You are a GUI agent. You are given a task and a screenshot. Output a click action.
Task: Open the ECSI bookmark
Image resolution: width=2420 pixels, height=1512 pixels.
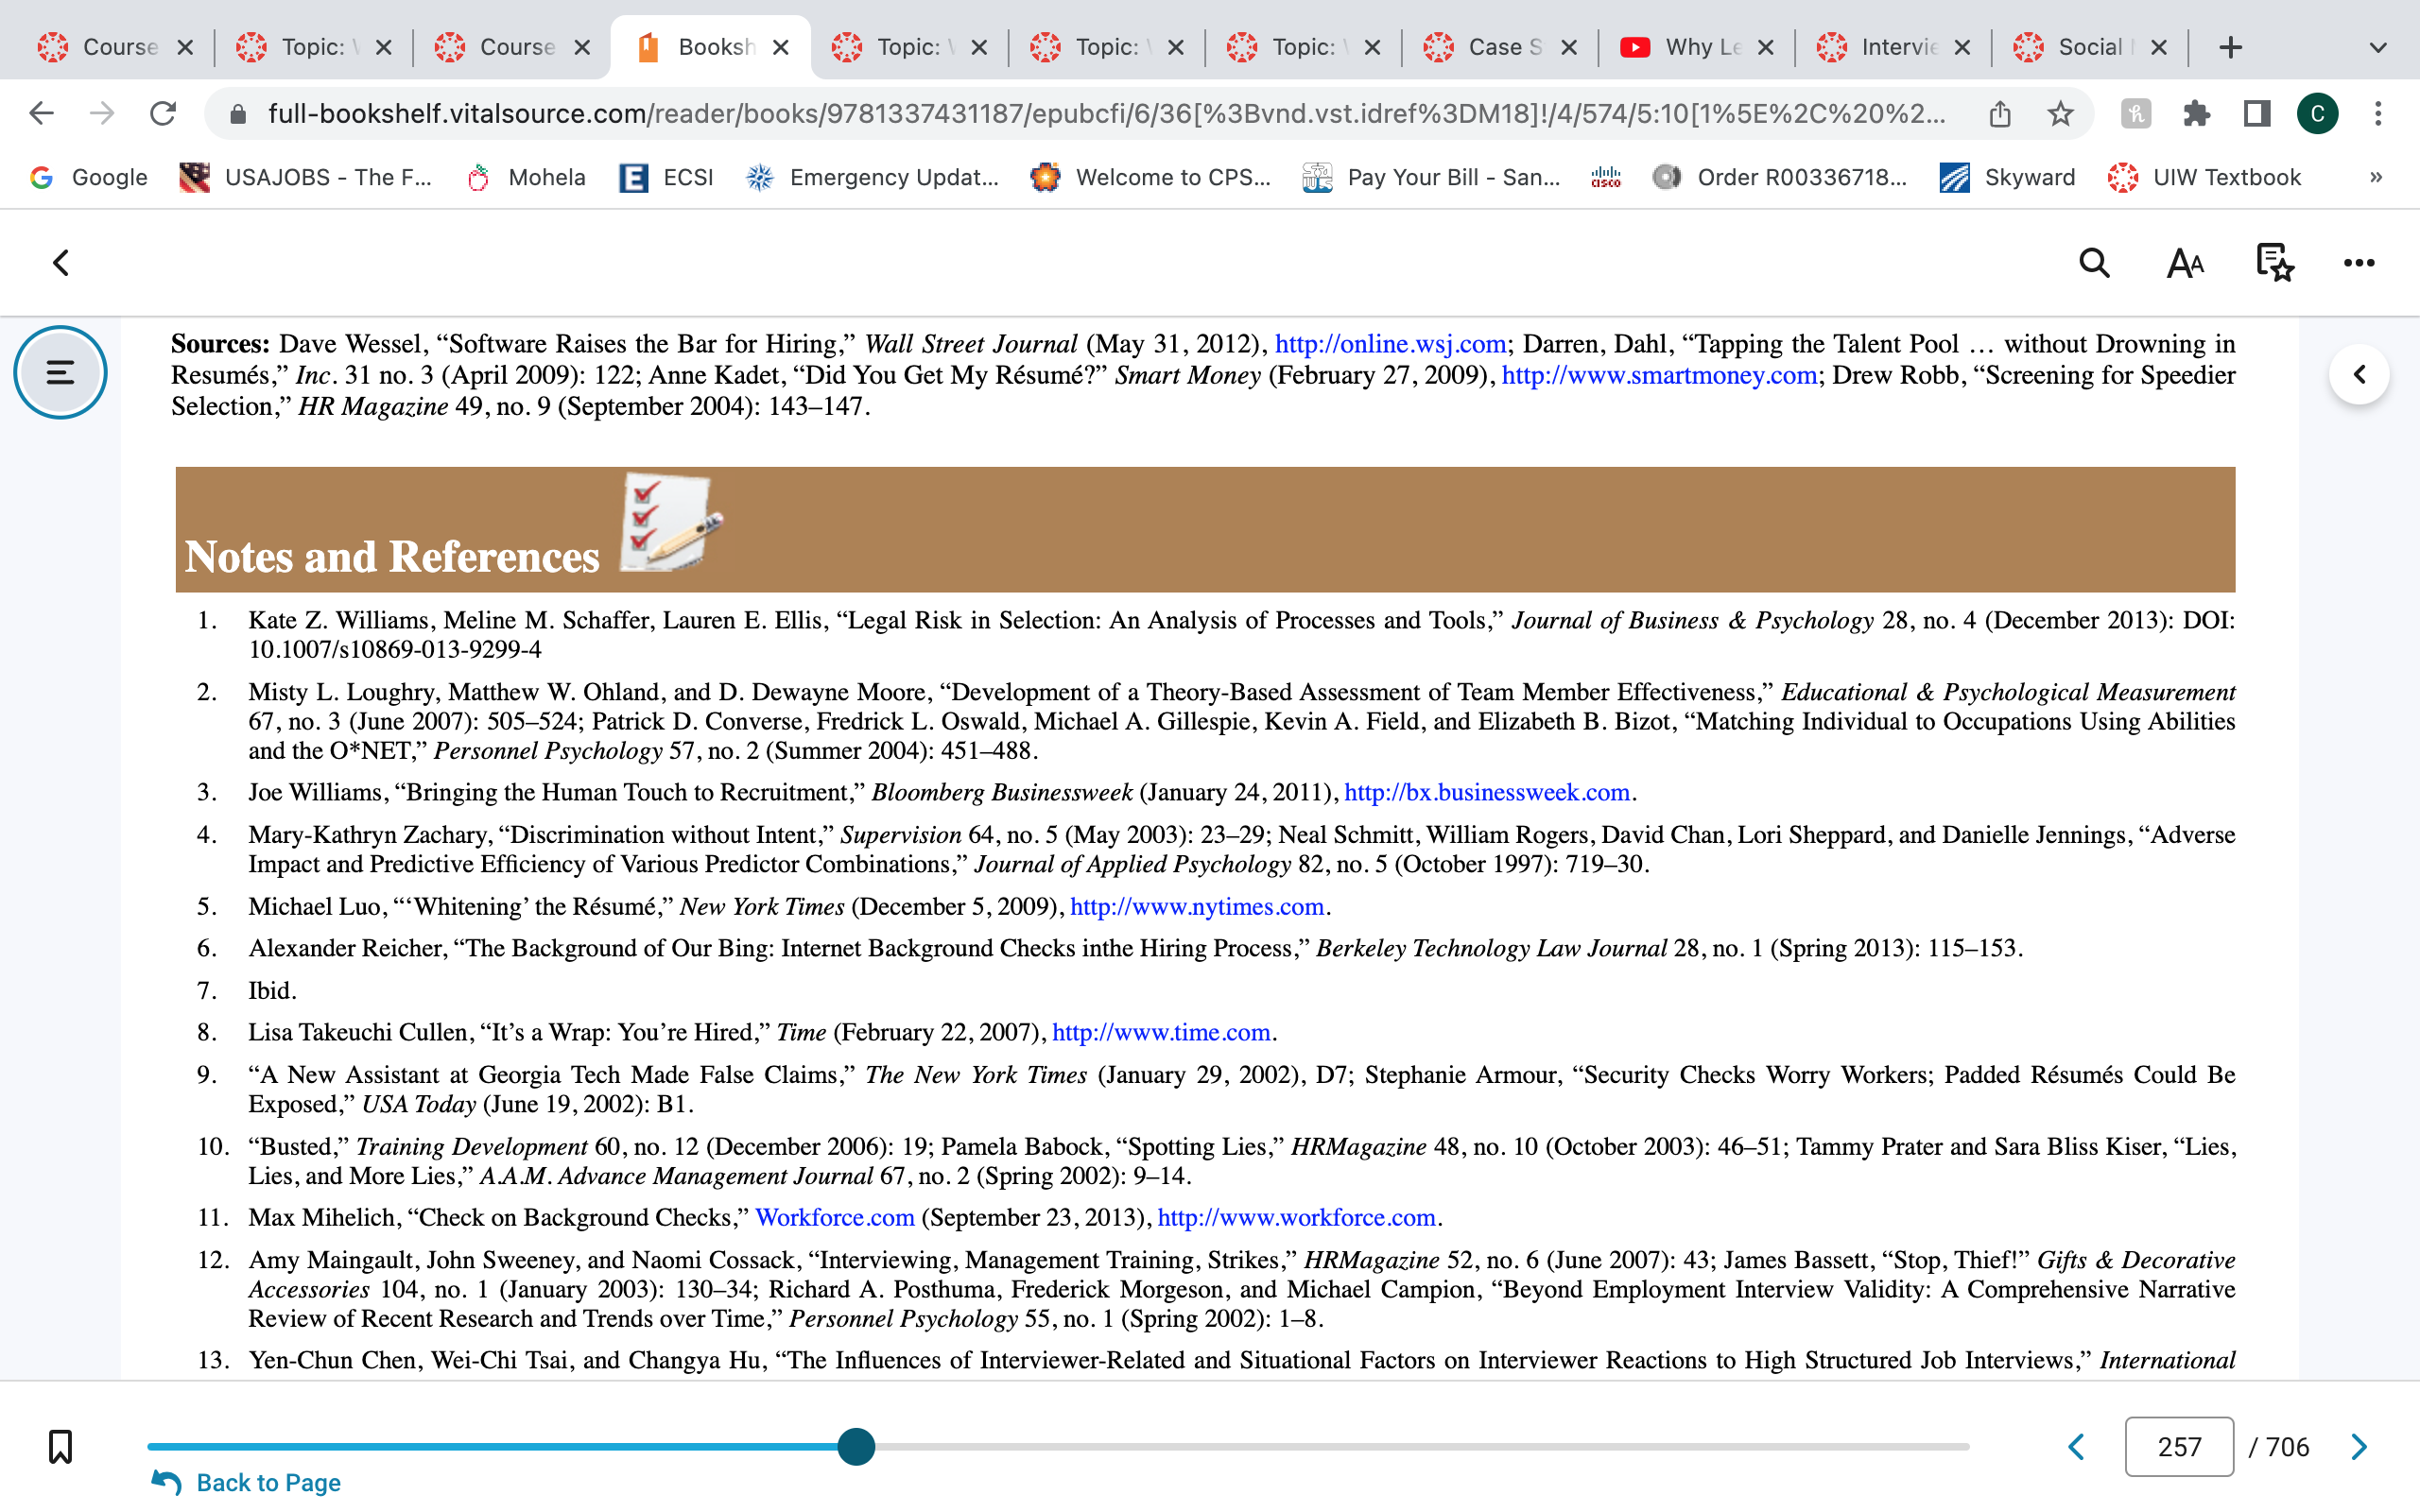[x=666, y=177]
